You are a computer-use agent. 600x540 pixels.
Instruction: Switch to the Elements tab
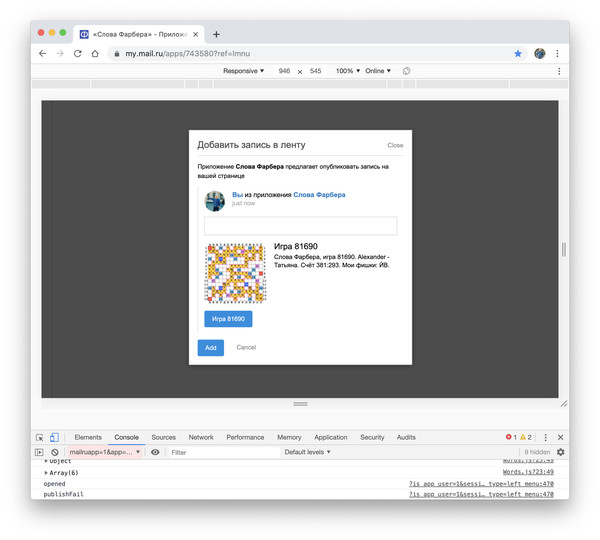click(x=88, y=437)
